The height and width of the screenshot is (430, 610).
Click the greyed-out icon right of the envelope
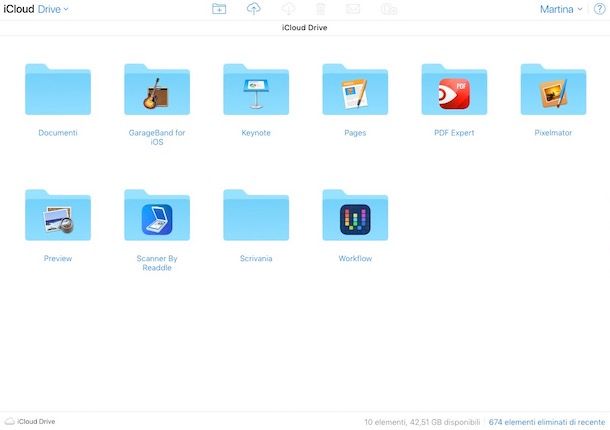pyautogui.click(x=389, y=9)
